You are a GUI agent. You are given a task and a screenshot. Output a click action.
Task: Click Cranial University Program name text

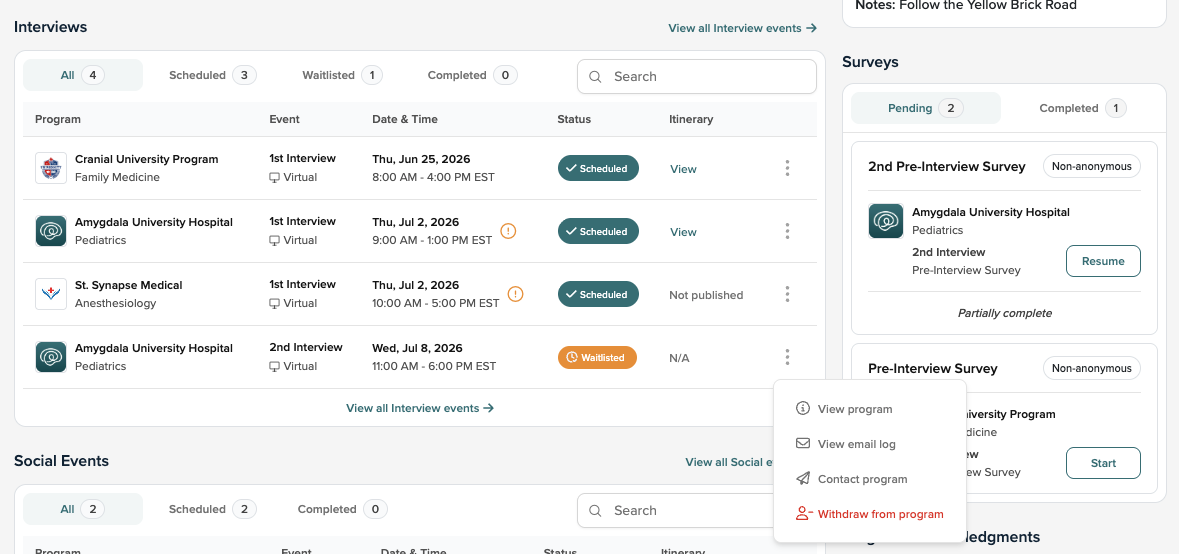tap(147, 159)
